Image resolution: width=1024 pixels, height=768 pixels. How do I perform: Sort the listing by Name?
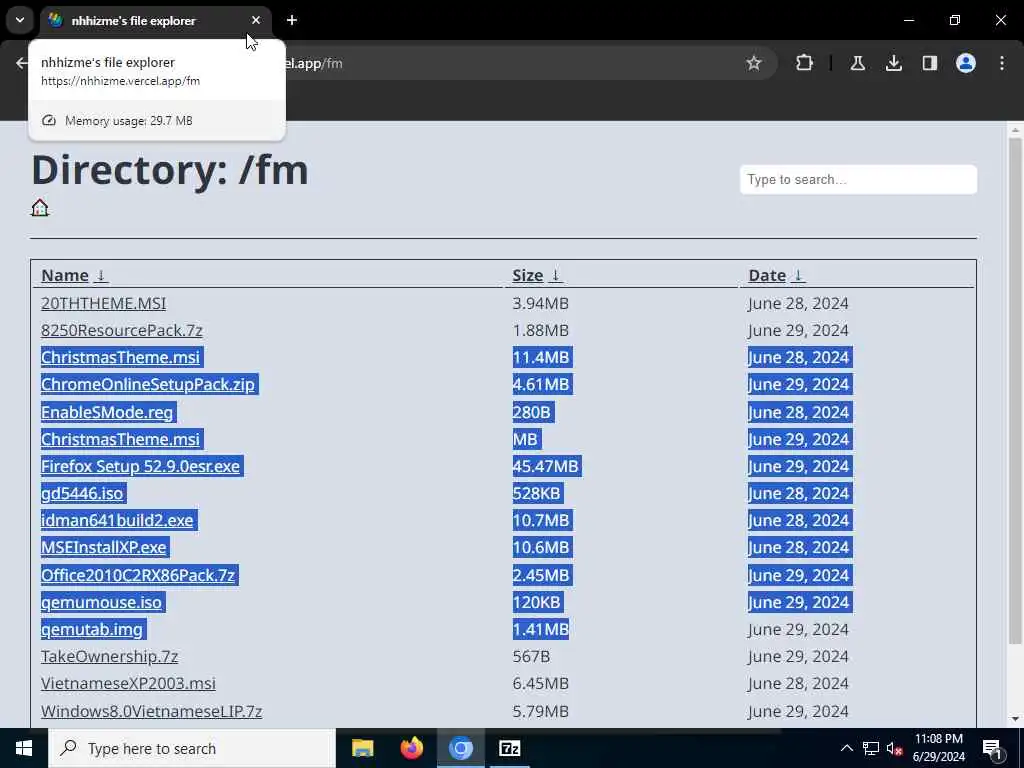pos(74,275)
